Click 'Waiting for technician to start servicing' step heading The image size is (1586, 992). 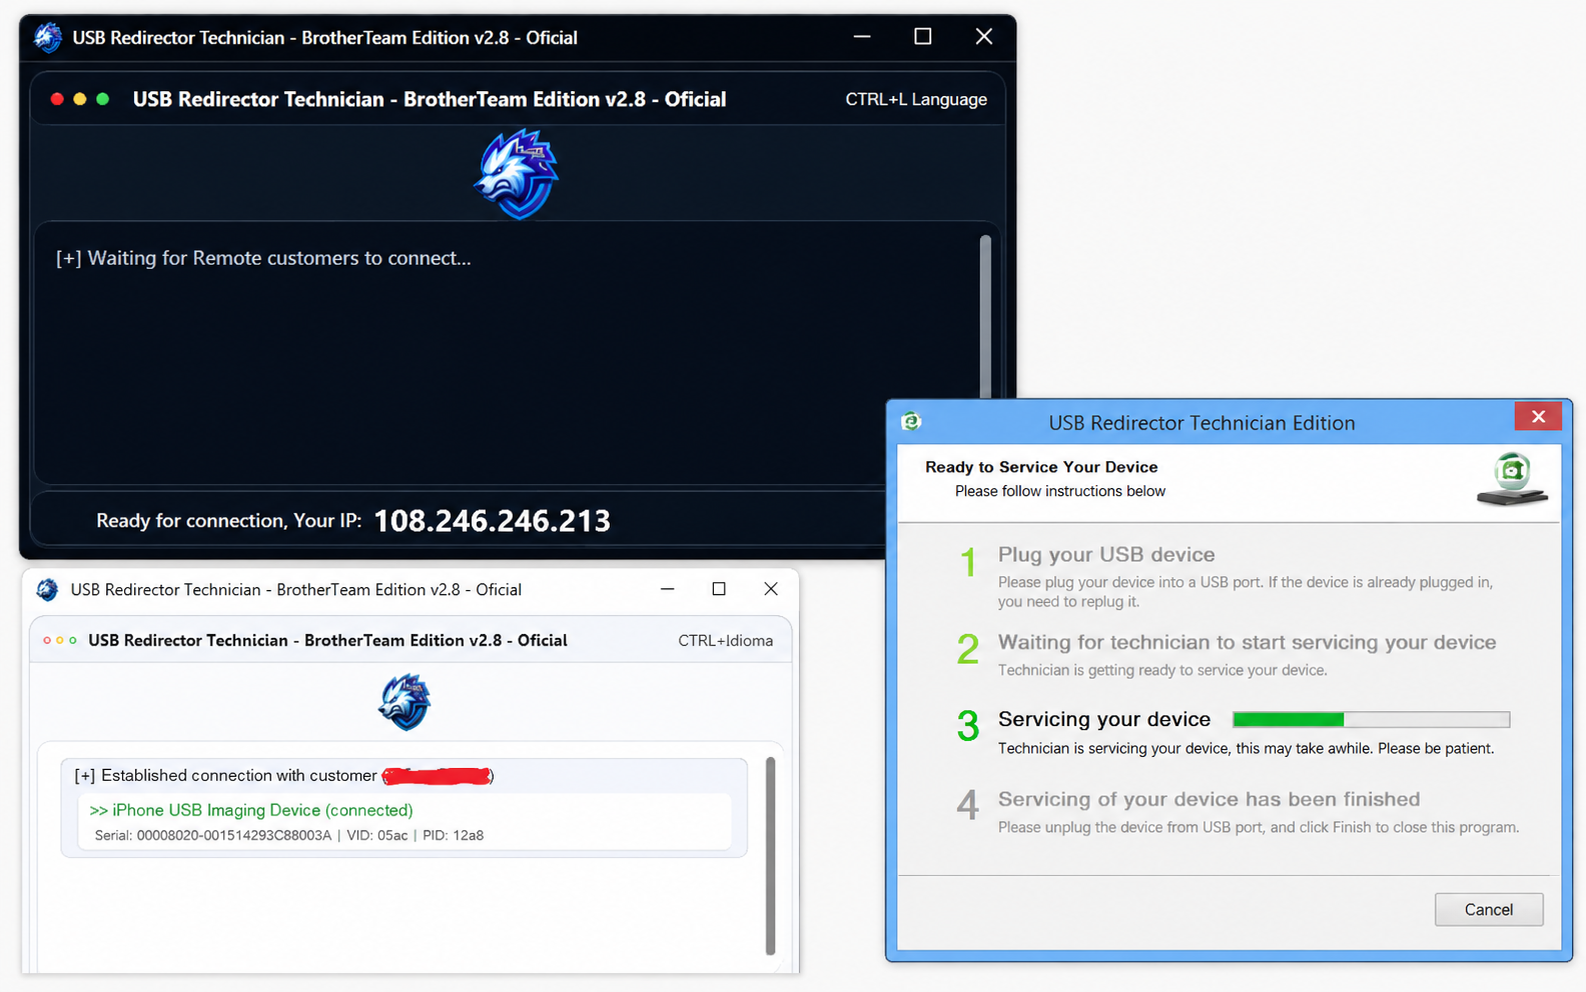1247,643
